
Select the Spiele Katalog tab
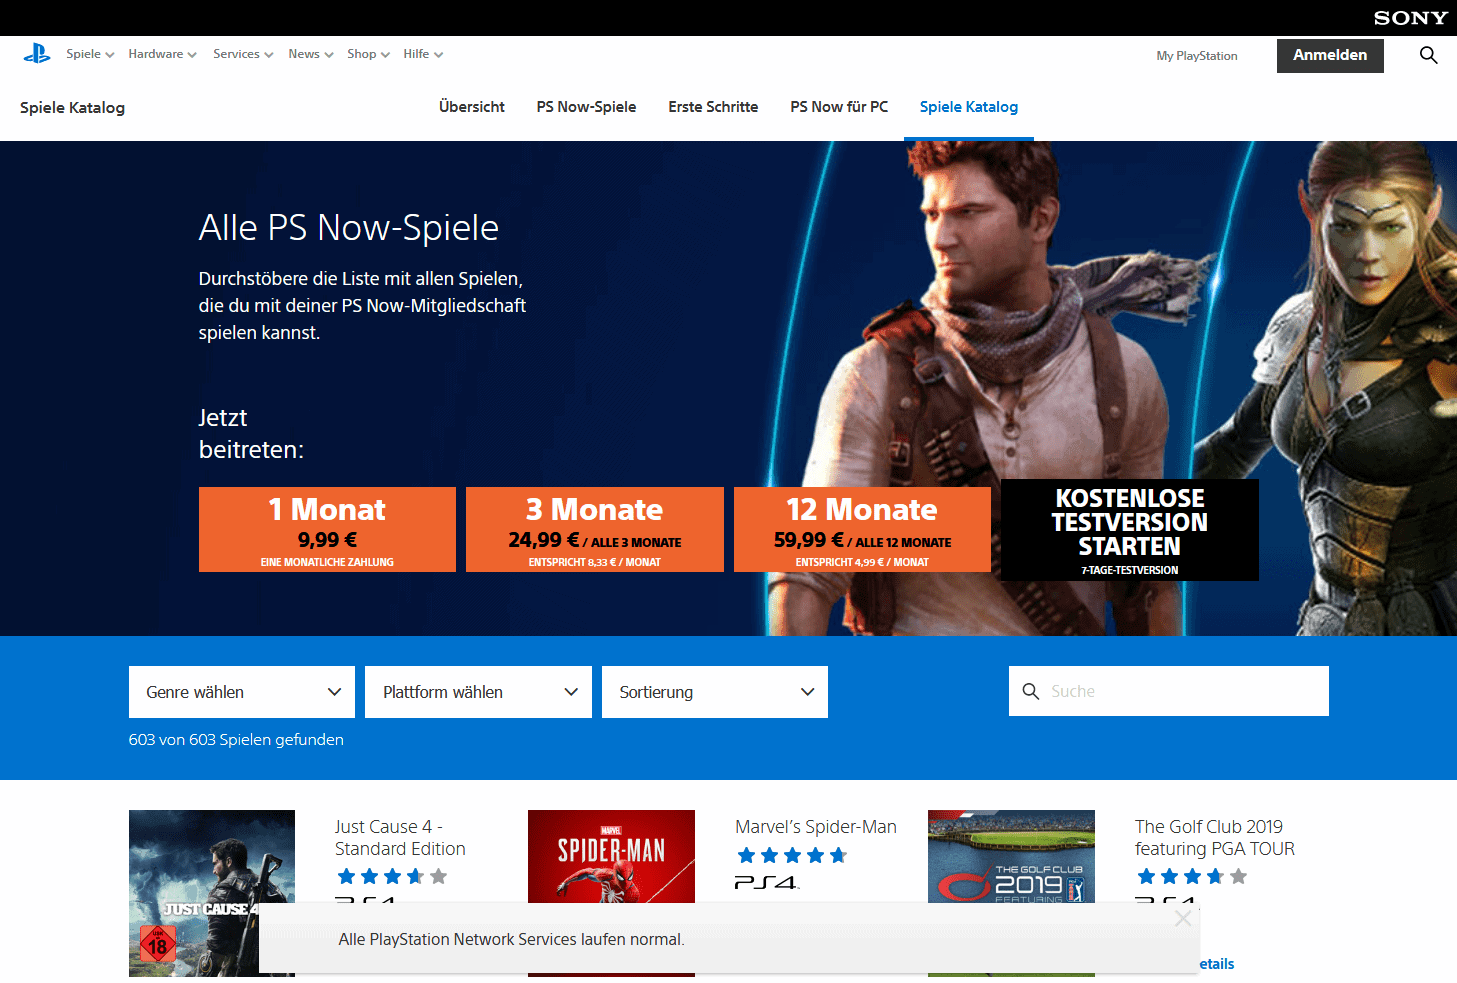[969, 107]
